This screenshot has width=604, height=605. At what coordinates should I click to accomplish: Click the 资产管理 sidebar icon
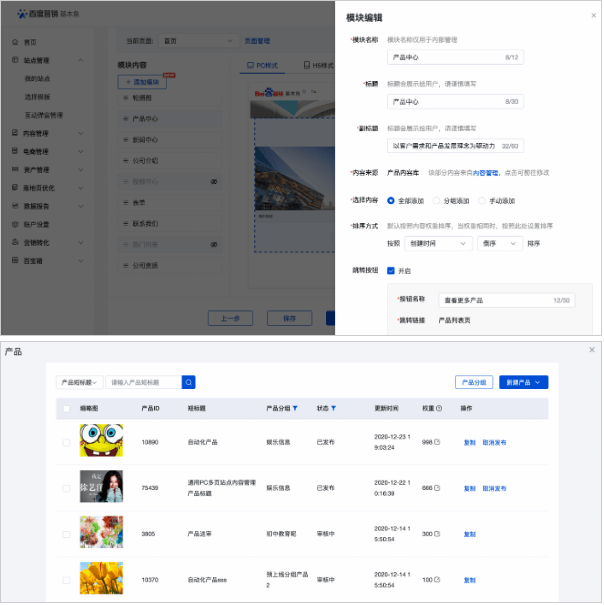pos(15,169)
